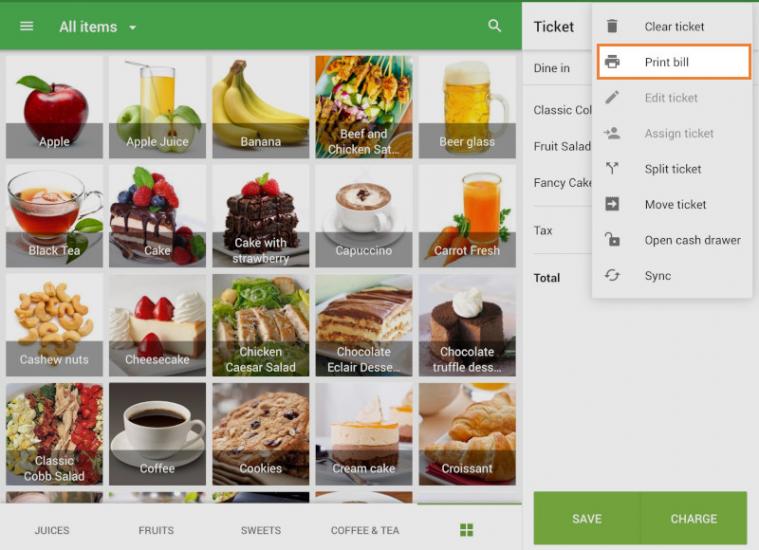Add Apple Juice to the ticket
Screen dimensions: 759x550
157,106
